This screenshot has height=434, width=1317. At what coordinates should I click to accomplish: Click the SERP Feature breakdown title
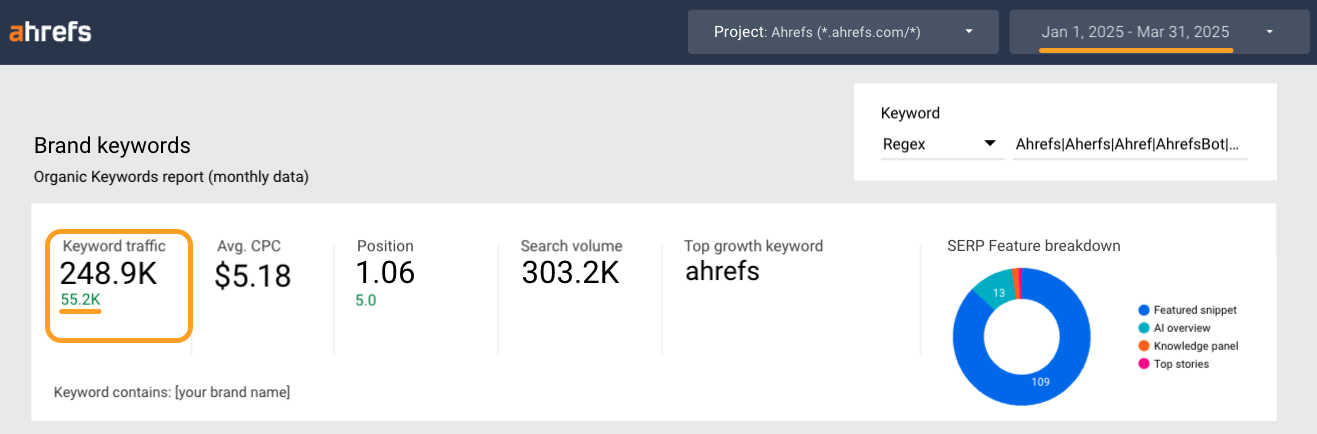[1033, 245]
